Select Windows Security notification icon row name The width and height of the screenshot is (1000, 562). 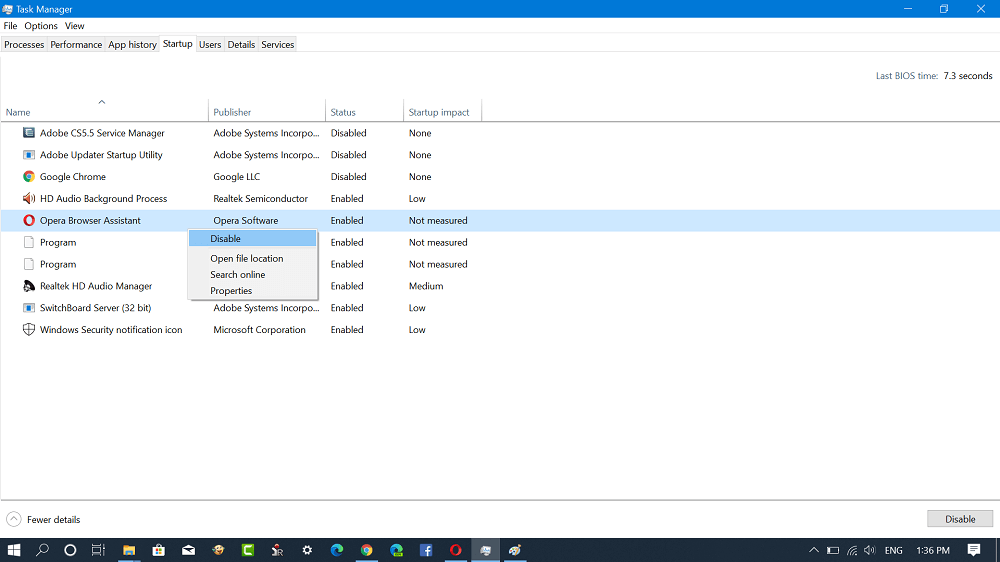111,329
